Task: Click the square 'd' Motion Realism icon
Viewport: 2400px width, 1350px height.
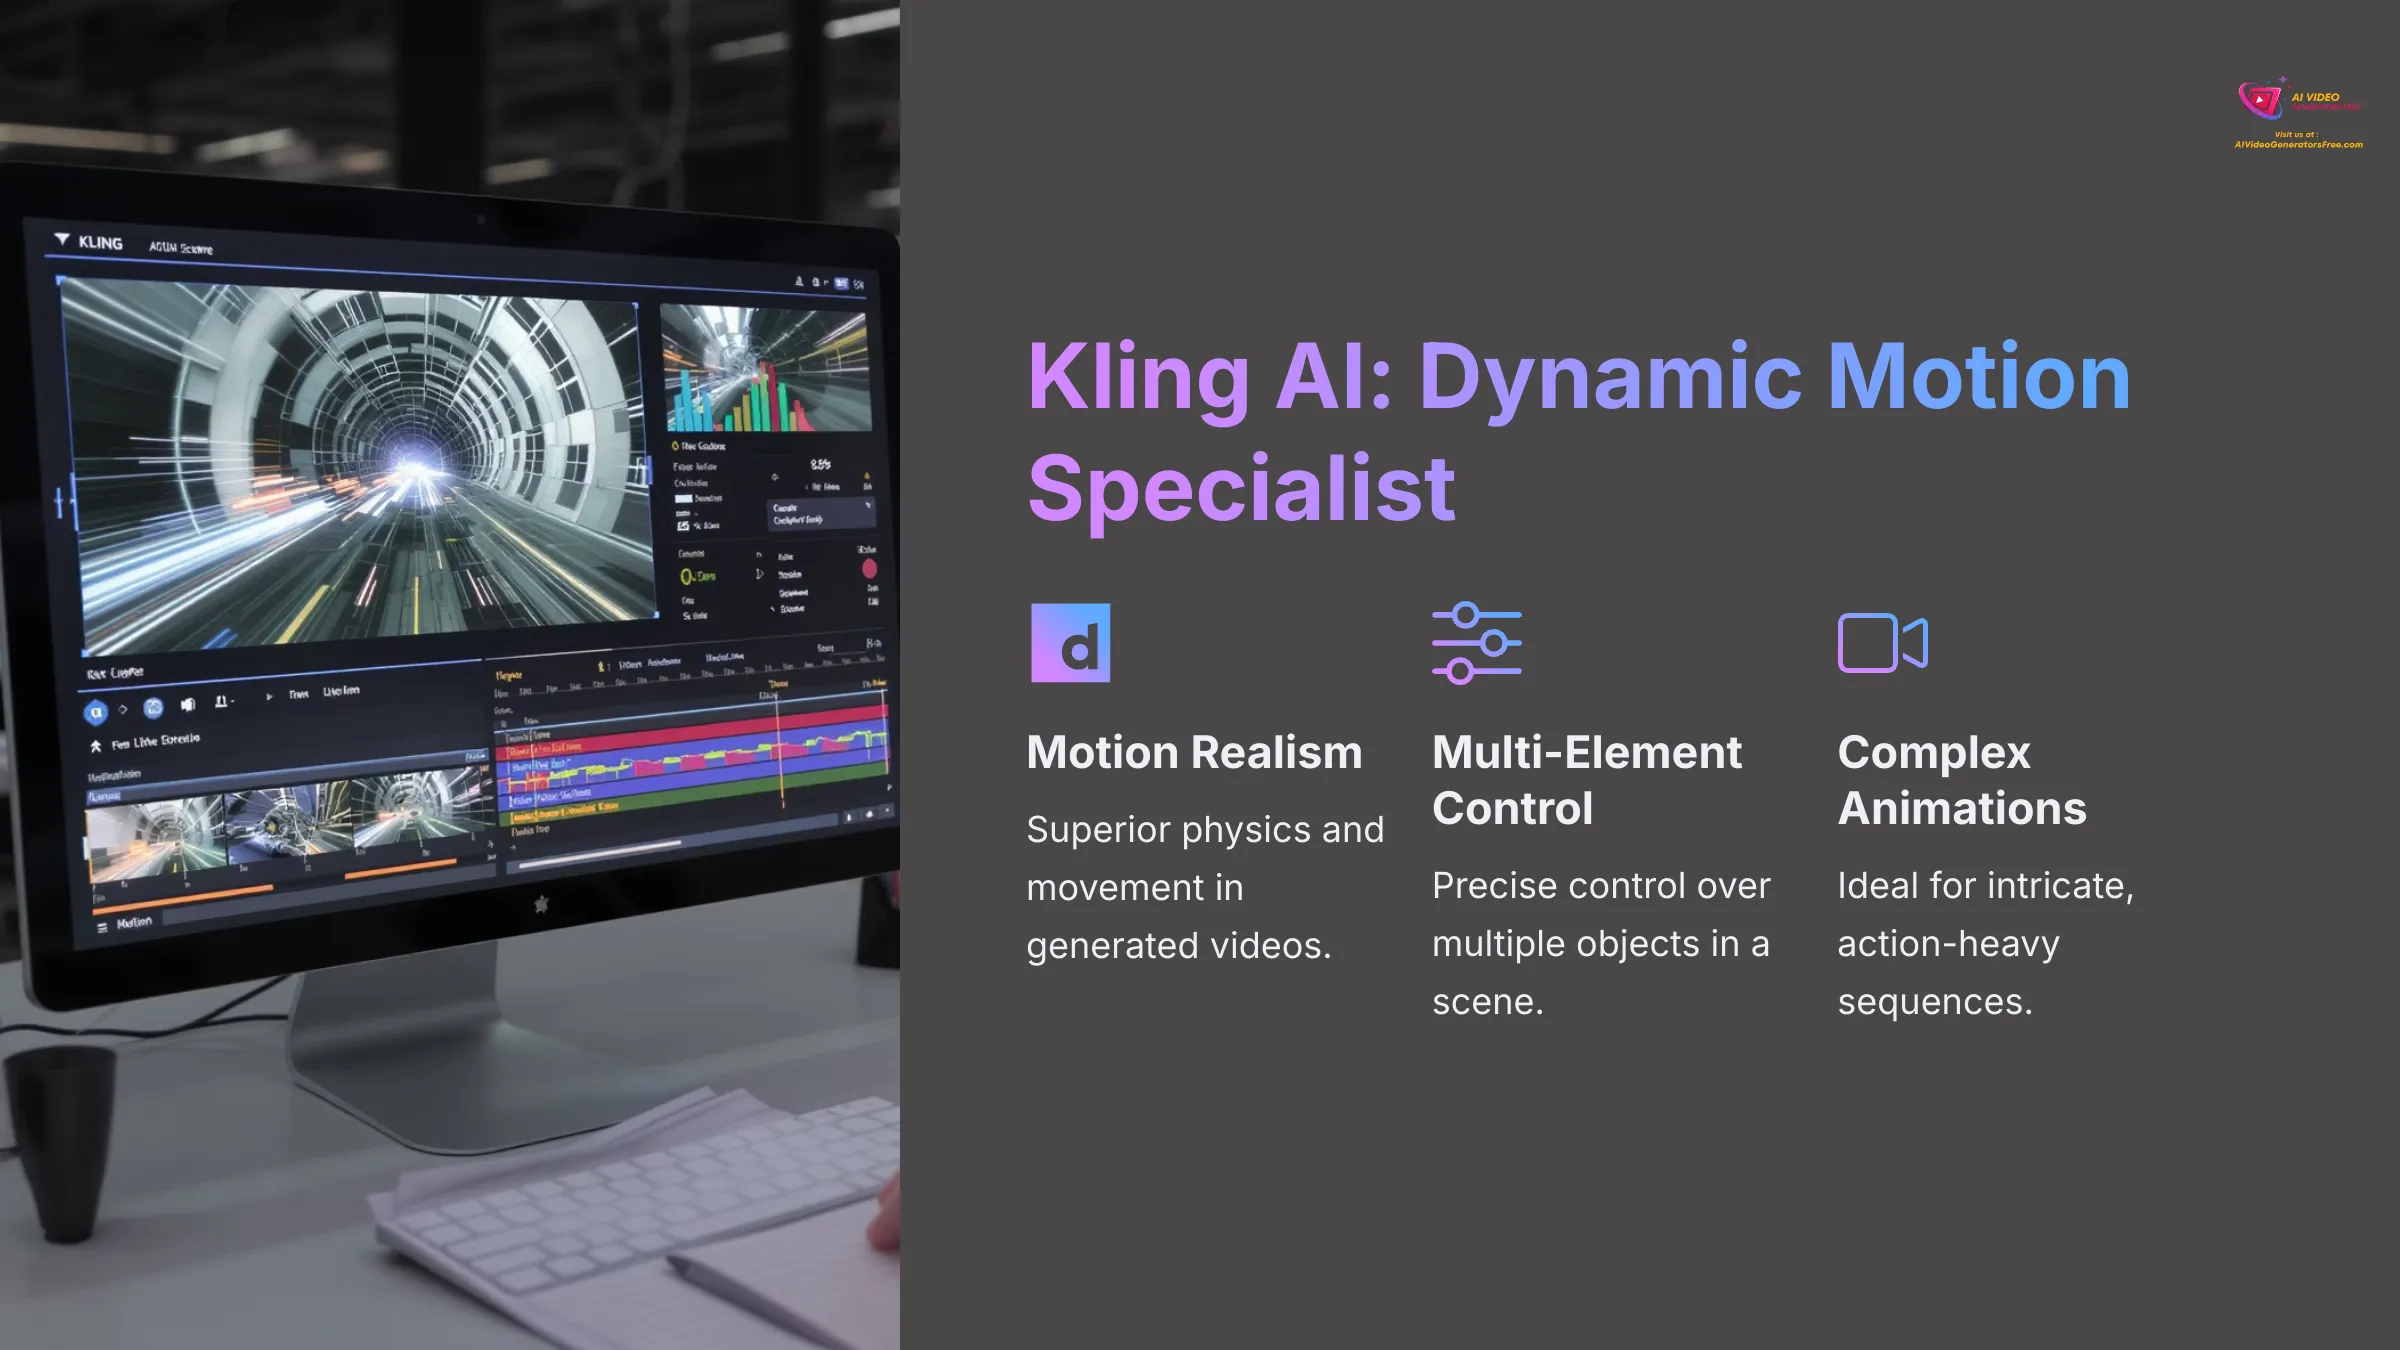Action: (1070, 643)
